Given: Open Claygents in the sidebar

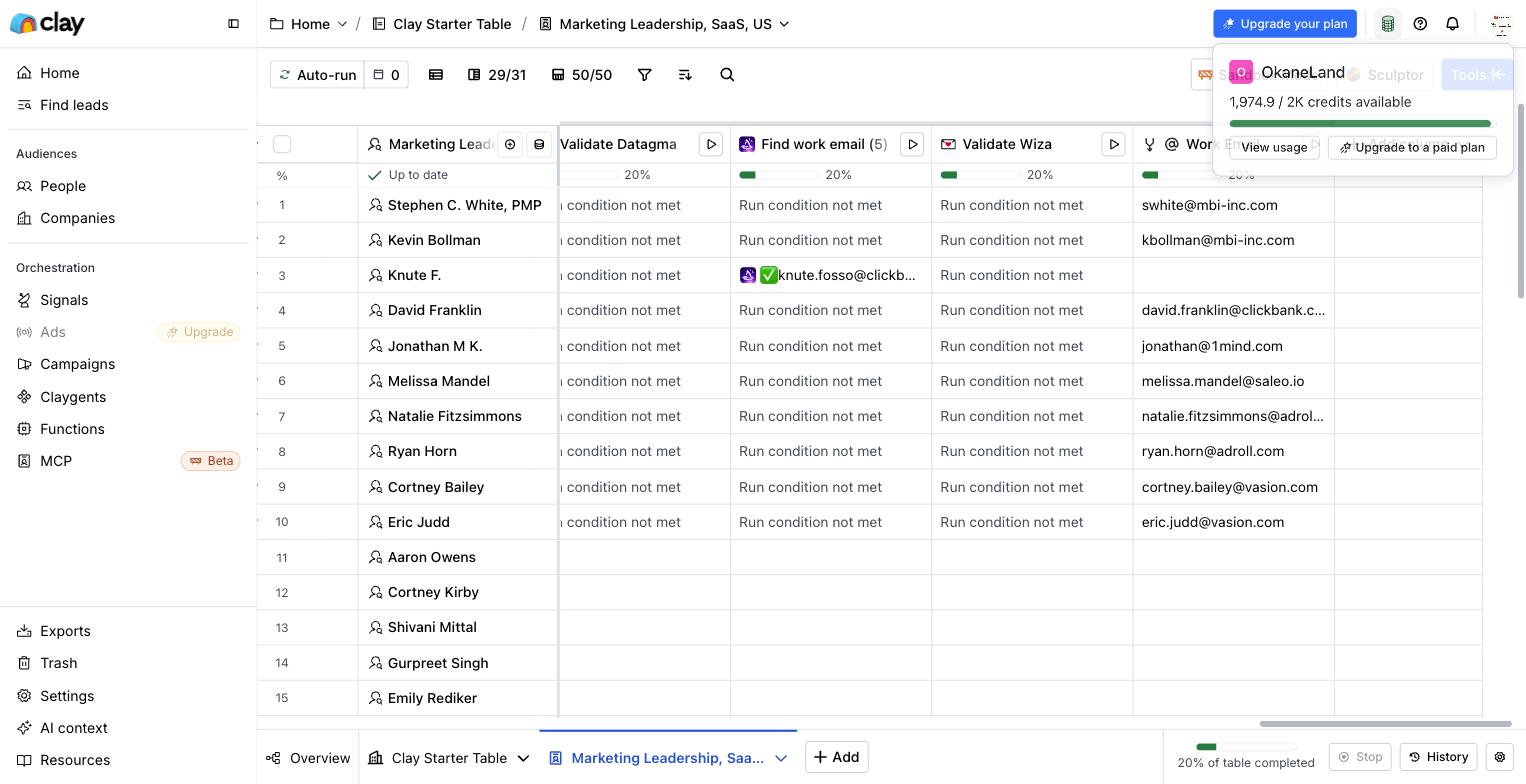Looking at the screenshot, I should [x=128, y=397].
